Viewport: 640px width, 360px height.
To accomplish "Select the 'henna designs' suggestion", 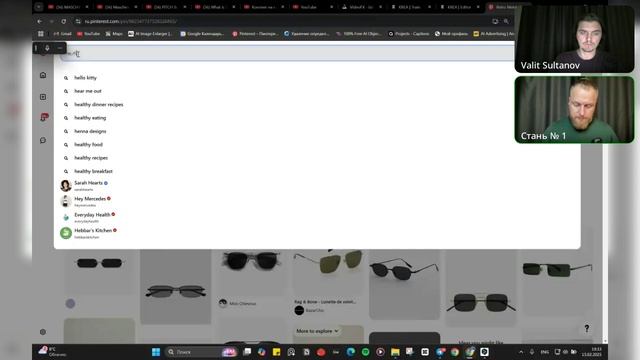I will 90,131.
